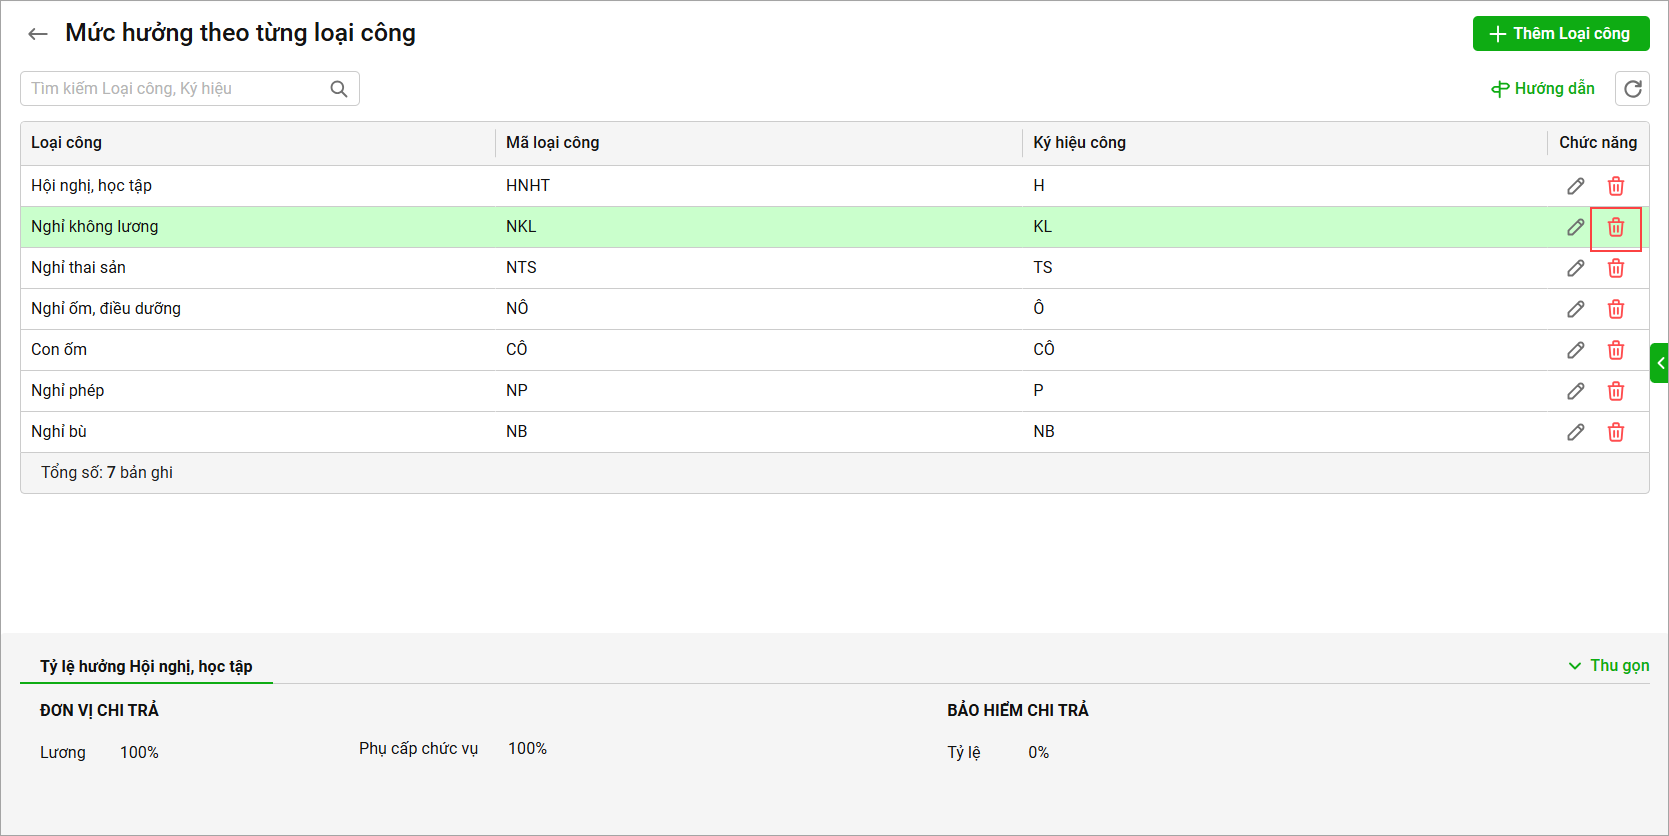Screen dimensions: 1669x836
Task: Delete the Nghỉ không lương row
Action: [x=1616, y=227]
